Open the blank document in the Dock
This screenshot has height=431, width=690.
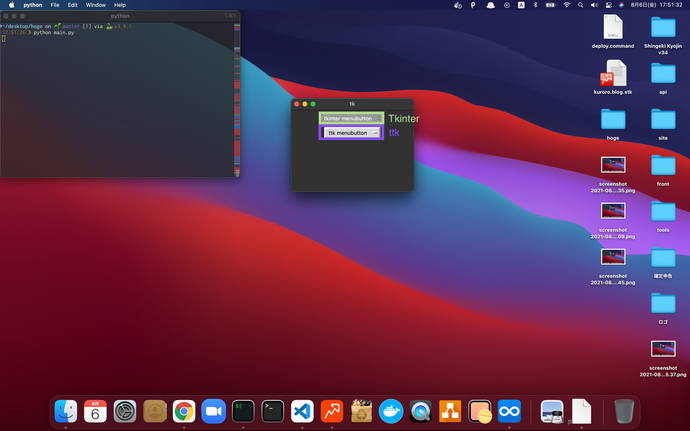click(581, 411)
